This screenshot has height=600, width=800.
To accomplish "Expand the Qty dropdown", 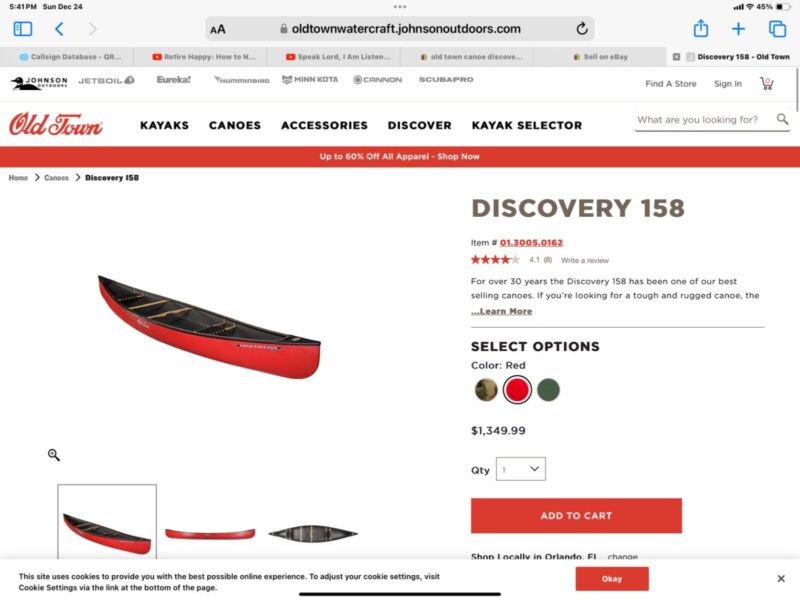I will click(520, 469).
